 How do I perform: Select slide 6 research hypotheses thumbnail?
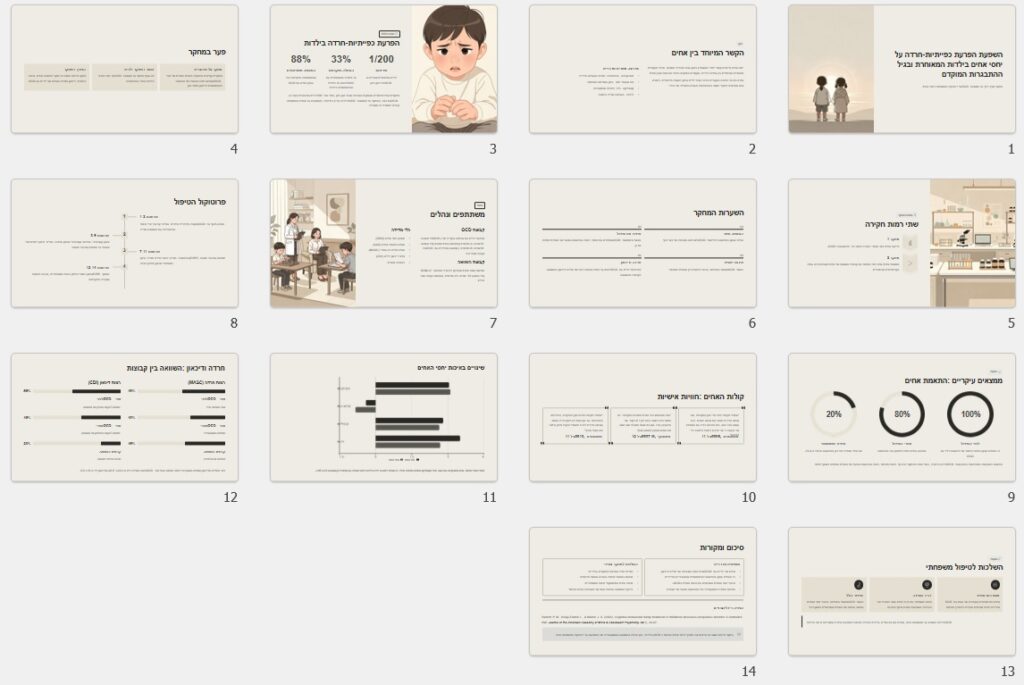(642, 243)
